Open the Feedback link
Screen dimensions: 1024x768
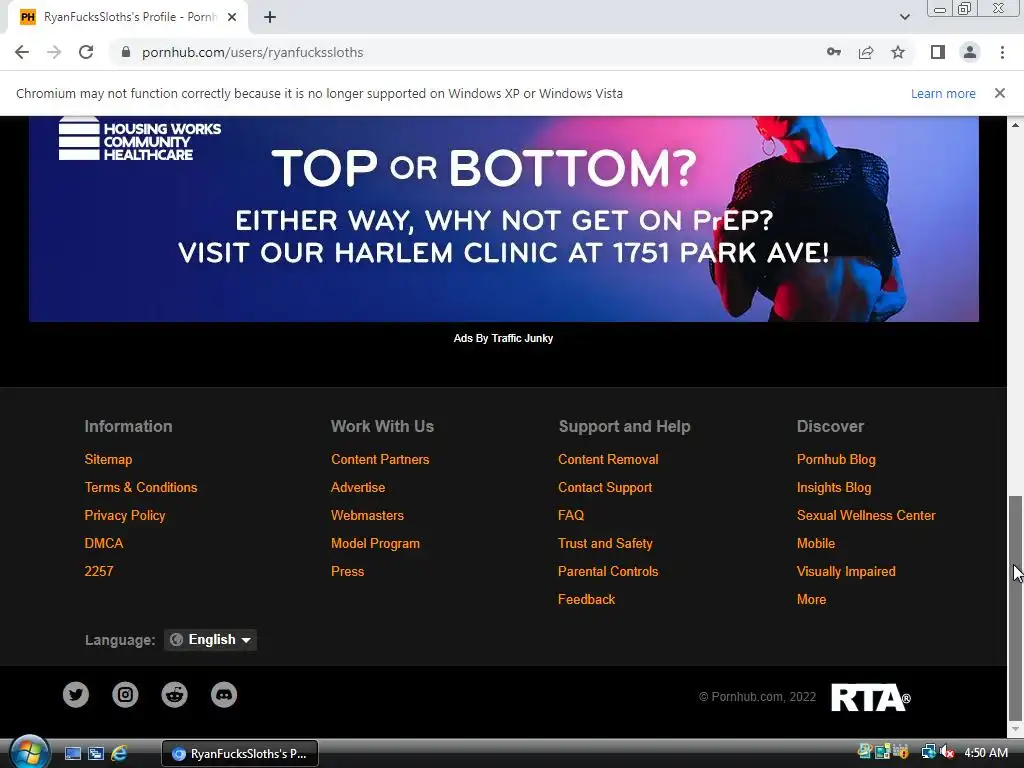pyautogui.click(x=586, y=600)
